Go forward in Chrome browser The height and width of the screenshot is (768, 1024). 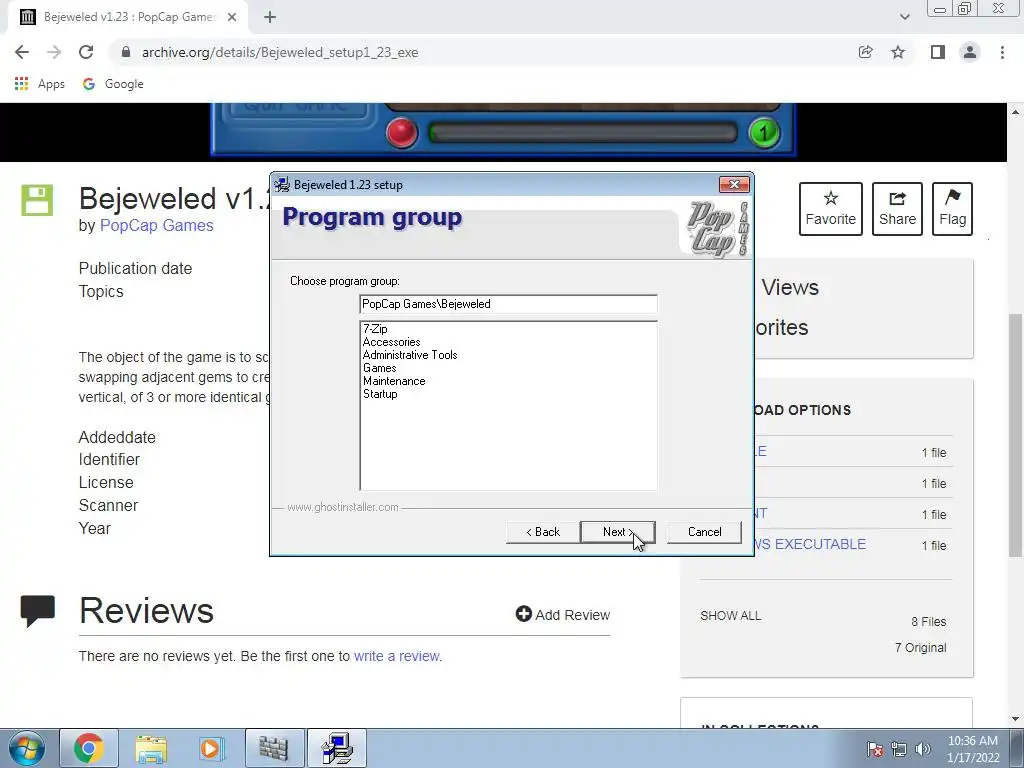pos(54,52)
